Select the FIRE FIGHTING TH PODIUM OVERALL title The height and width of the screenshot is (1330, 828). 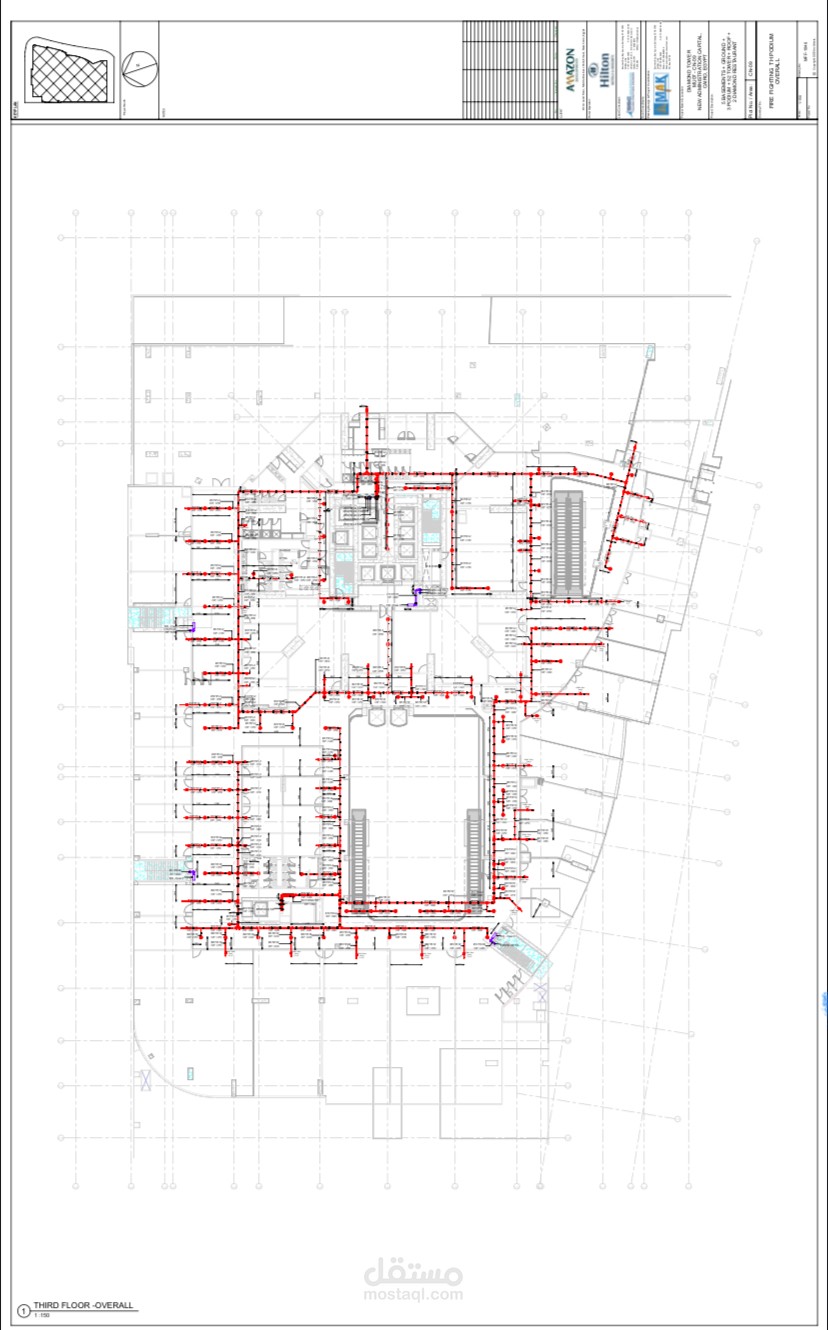[x=772, y=70]
